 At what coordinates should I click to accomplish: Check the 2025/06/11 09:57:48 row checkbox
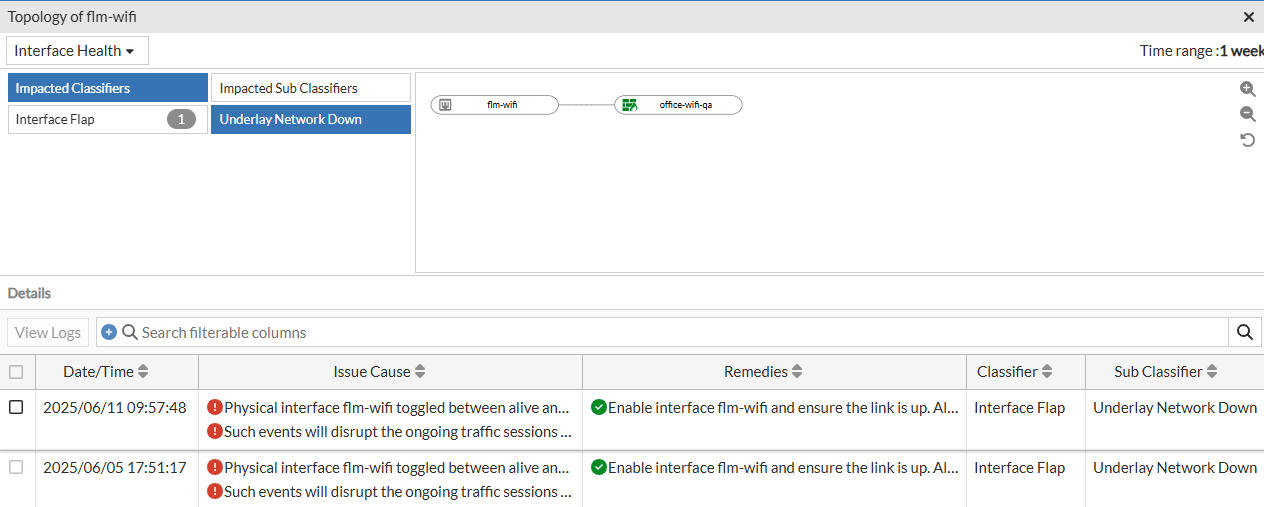16,407
